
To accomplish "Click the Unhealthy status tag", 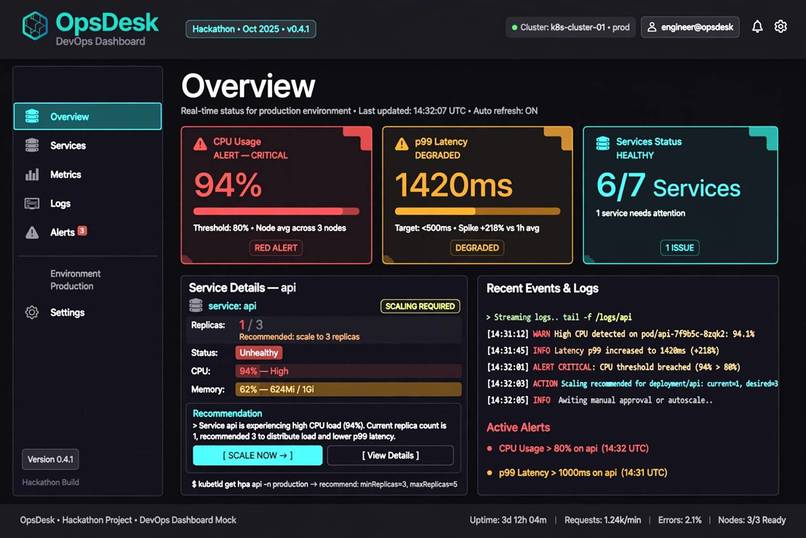I will click(x=259, y=353).
